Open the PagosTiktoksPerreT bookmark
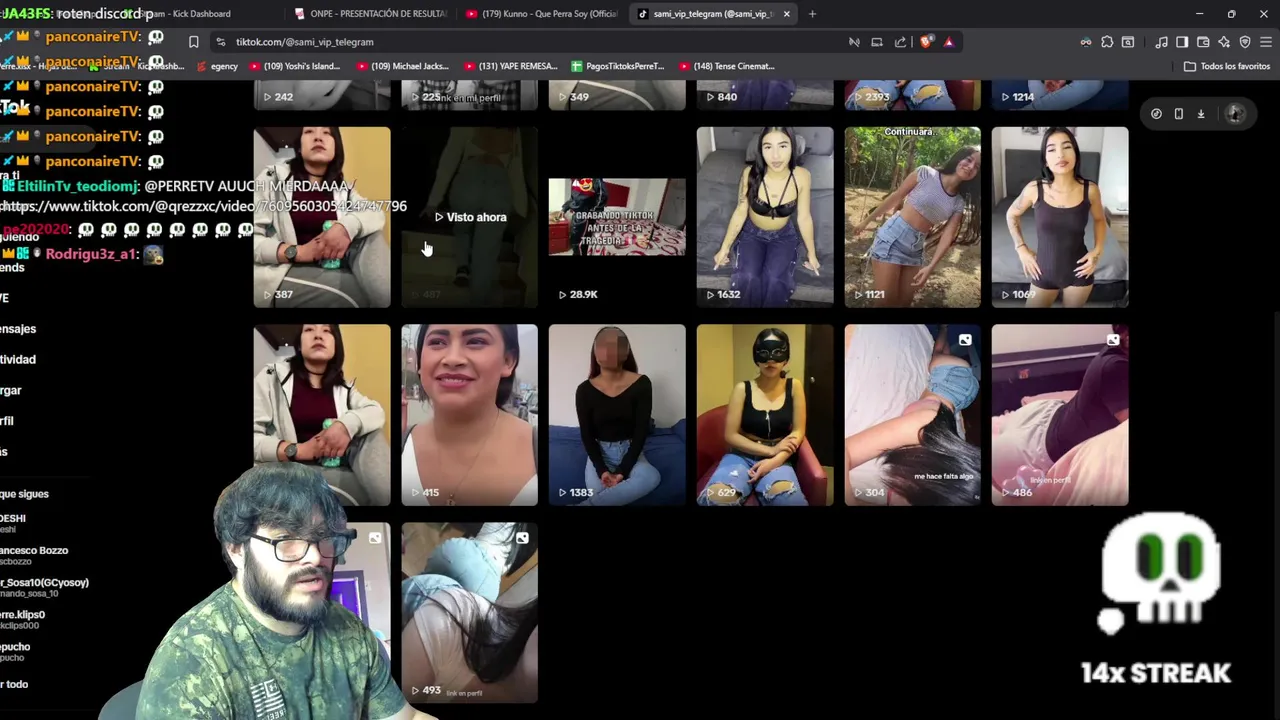This screenshot has height=720, width=1280. [x=617, y=66]
